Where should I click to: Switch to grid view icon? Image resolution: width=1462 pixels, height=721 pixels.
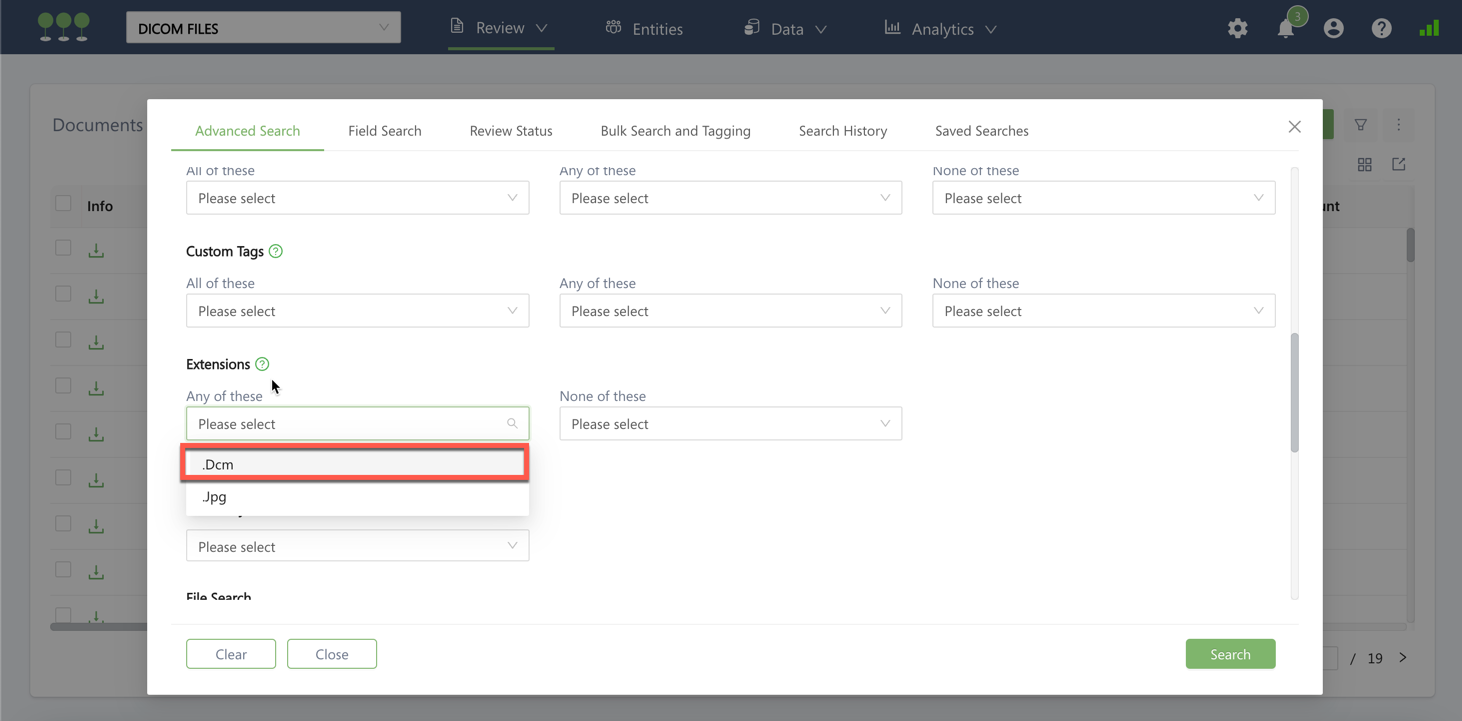(1364, 165)
